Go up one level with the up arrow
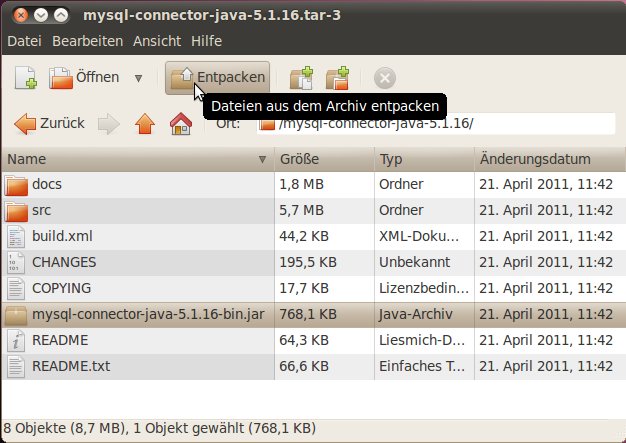Screen dimensions: 626x443 point(145,124)
